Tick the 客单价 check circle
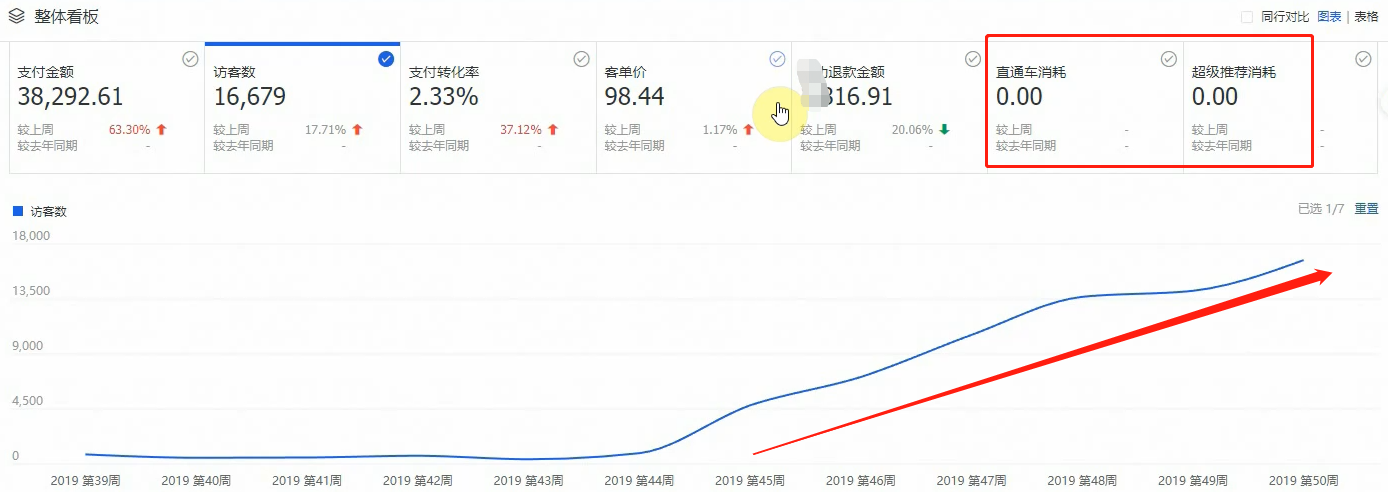The width and height of the screenshot is (1388, 492). click(777, 59)
